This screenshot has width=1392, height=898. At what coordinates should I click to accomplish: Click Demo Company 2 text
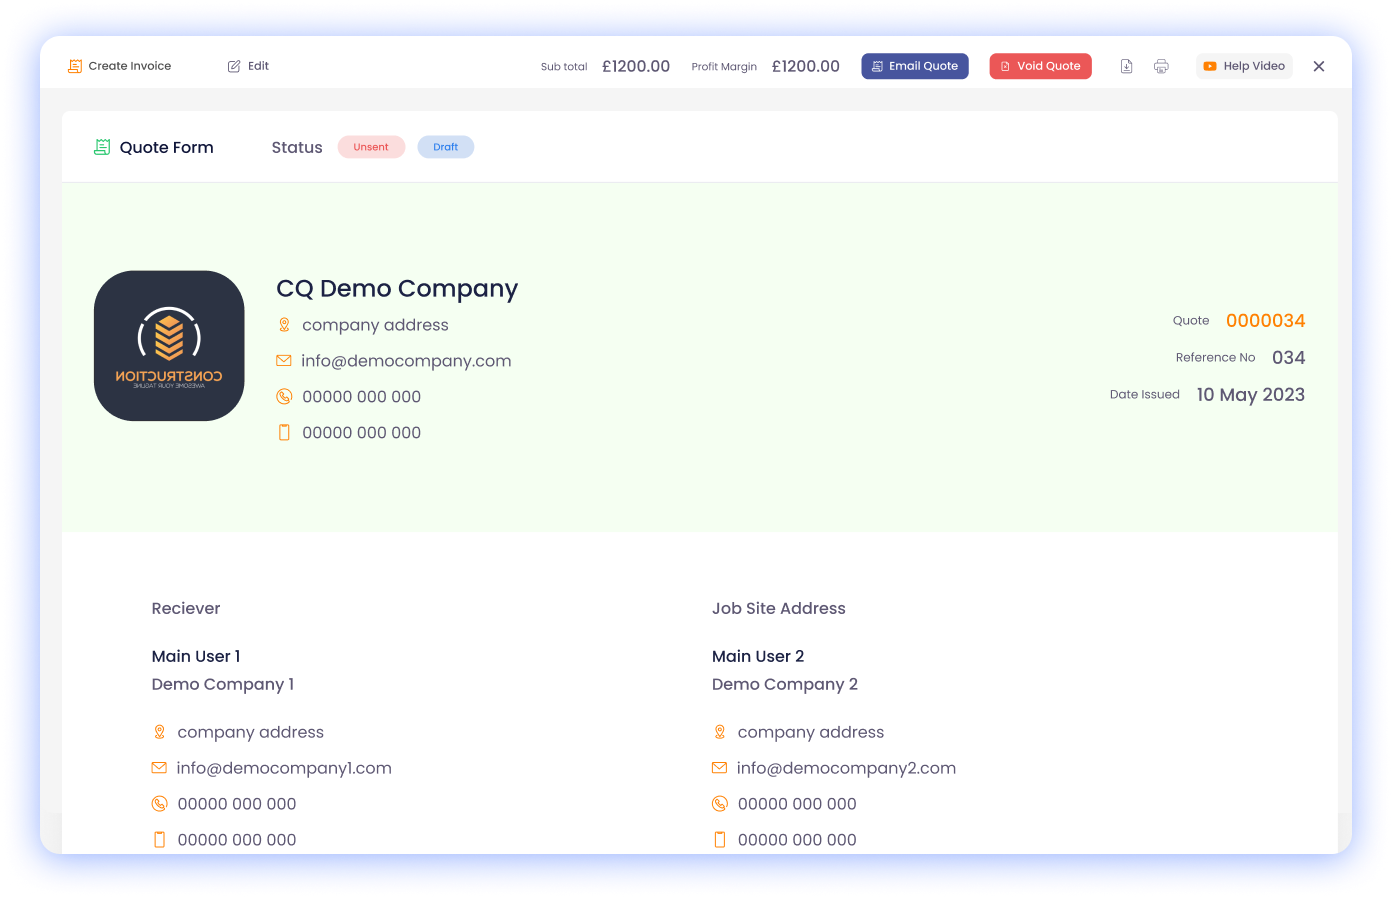(x=785, y=684)
